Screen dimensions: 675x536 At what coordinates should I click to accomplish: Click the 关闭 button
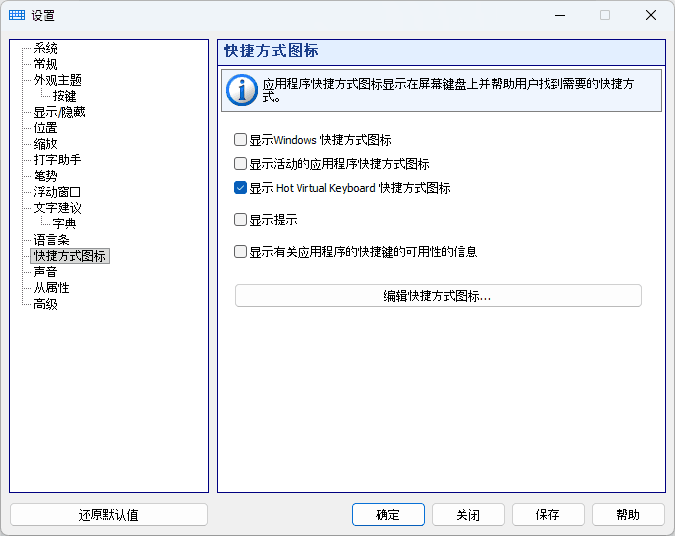point(468,514)
